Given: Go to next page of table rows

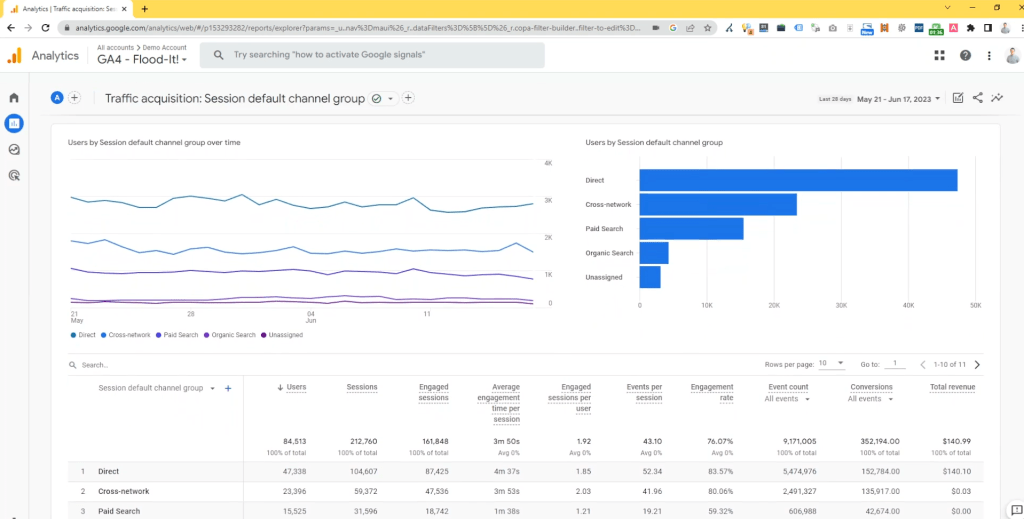Looking at the screenshot, I should click(x=977, y=365).
